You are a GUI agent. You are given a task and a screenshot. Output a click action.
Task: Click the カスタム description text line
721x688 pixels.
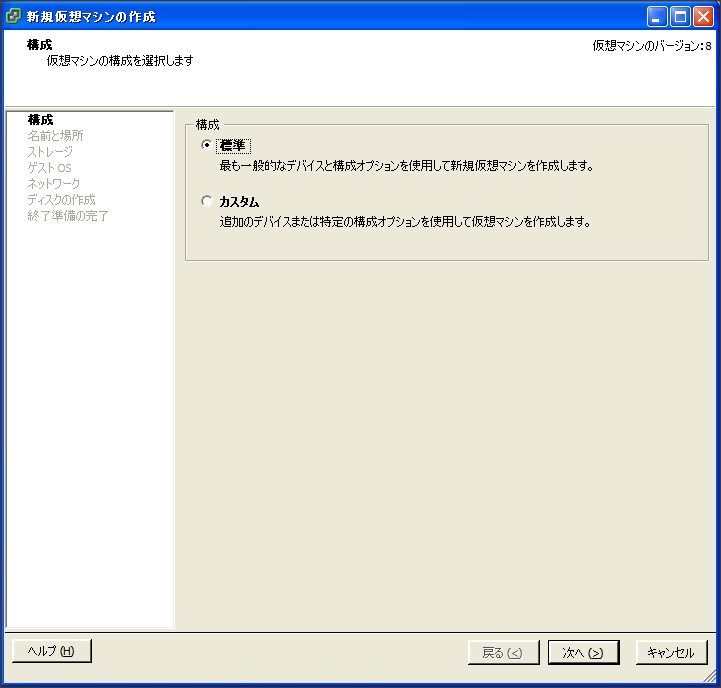point(405,222)
